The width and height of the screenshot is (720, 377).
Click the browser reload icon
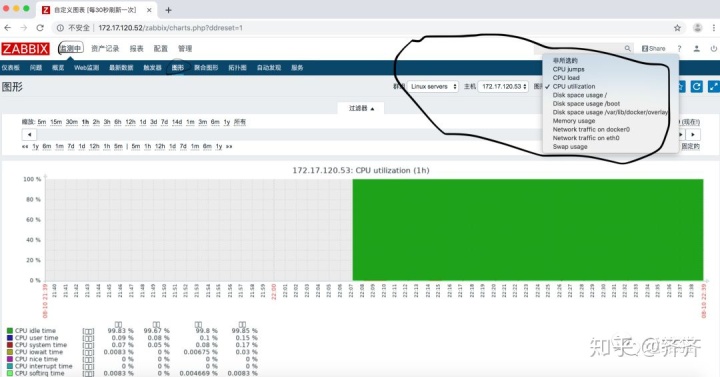40,28
